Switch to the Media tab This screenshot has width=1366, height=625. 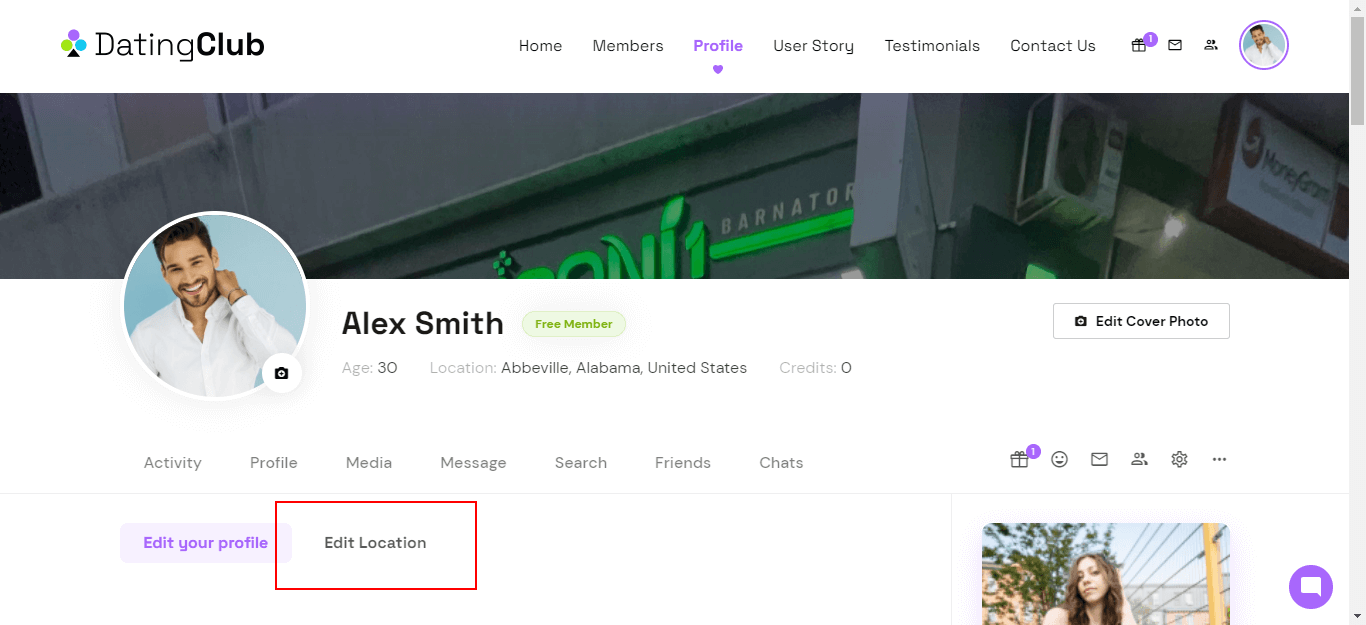tap(369, 463)
